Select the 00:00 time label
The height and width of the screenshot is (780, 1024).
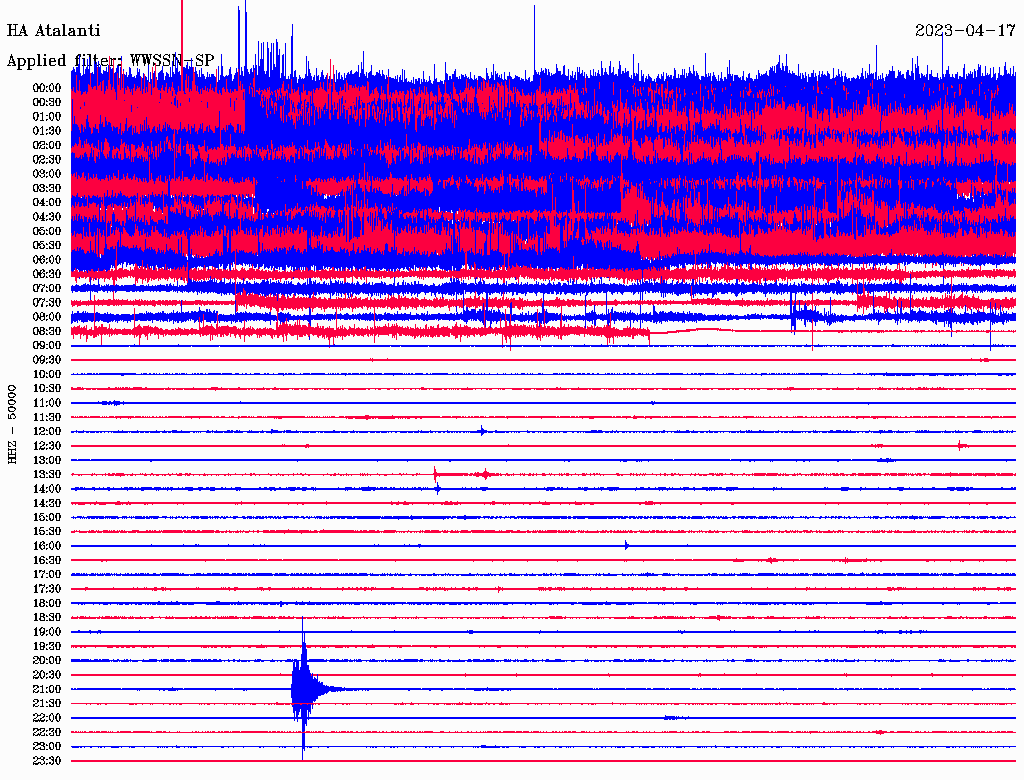pos(47,88)
